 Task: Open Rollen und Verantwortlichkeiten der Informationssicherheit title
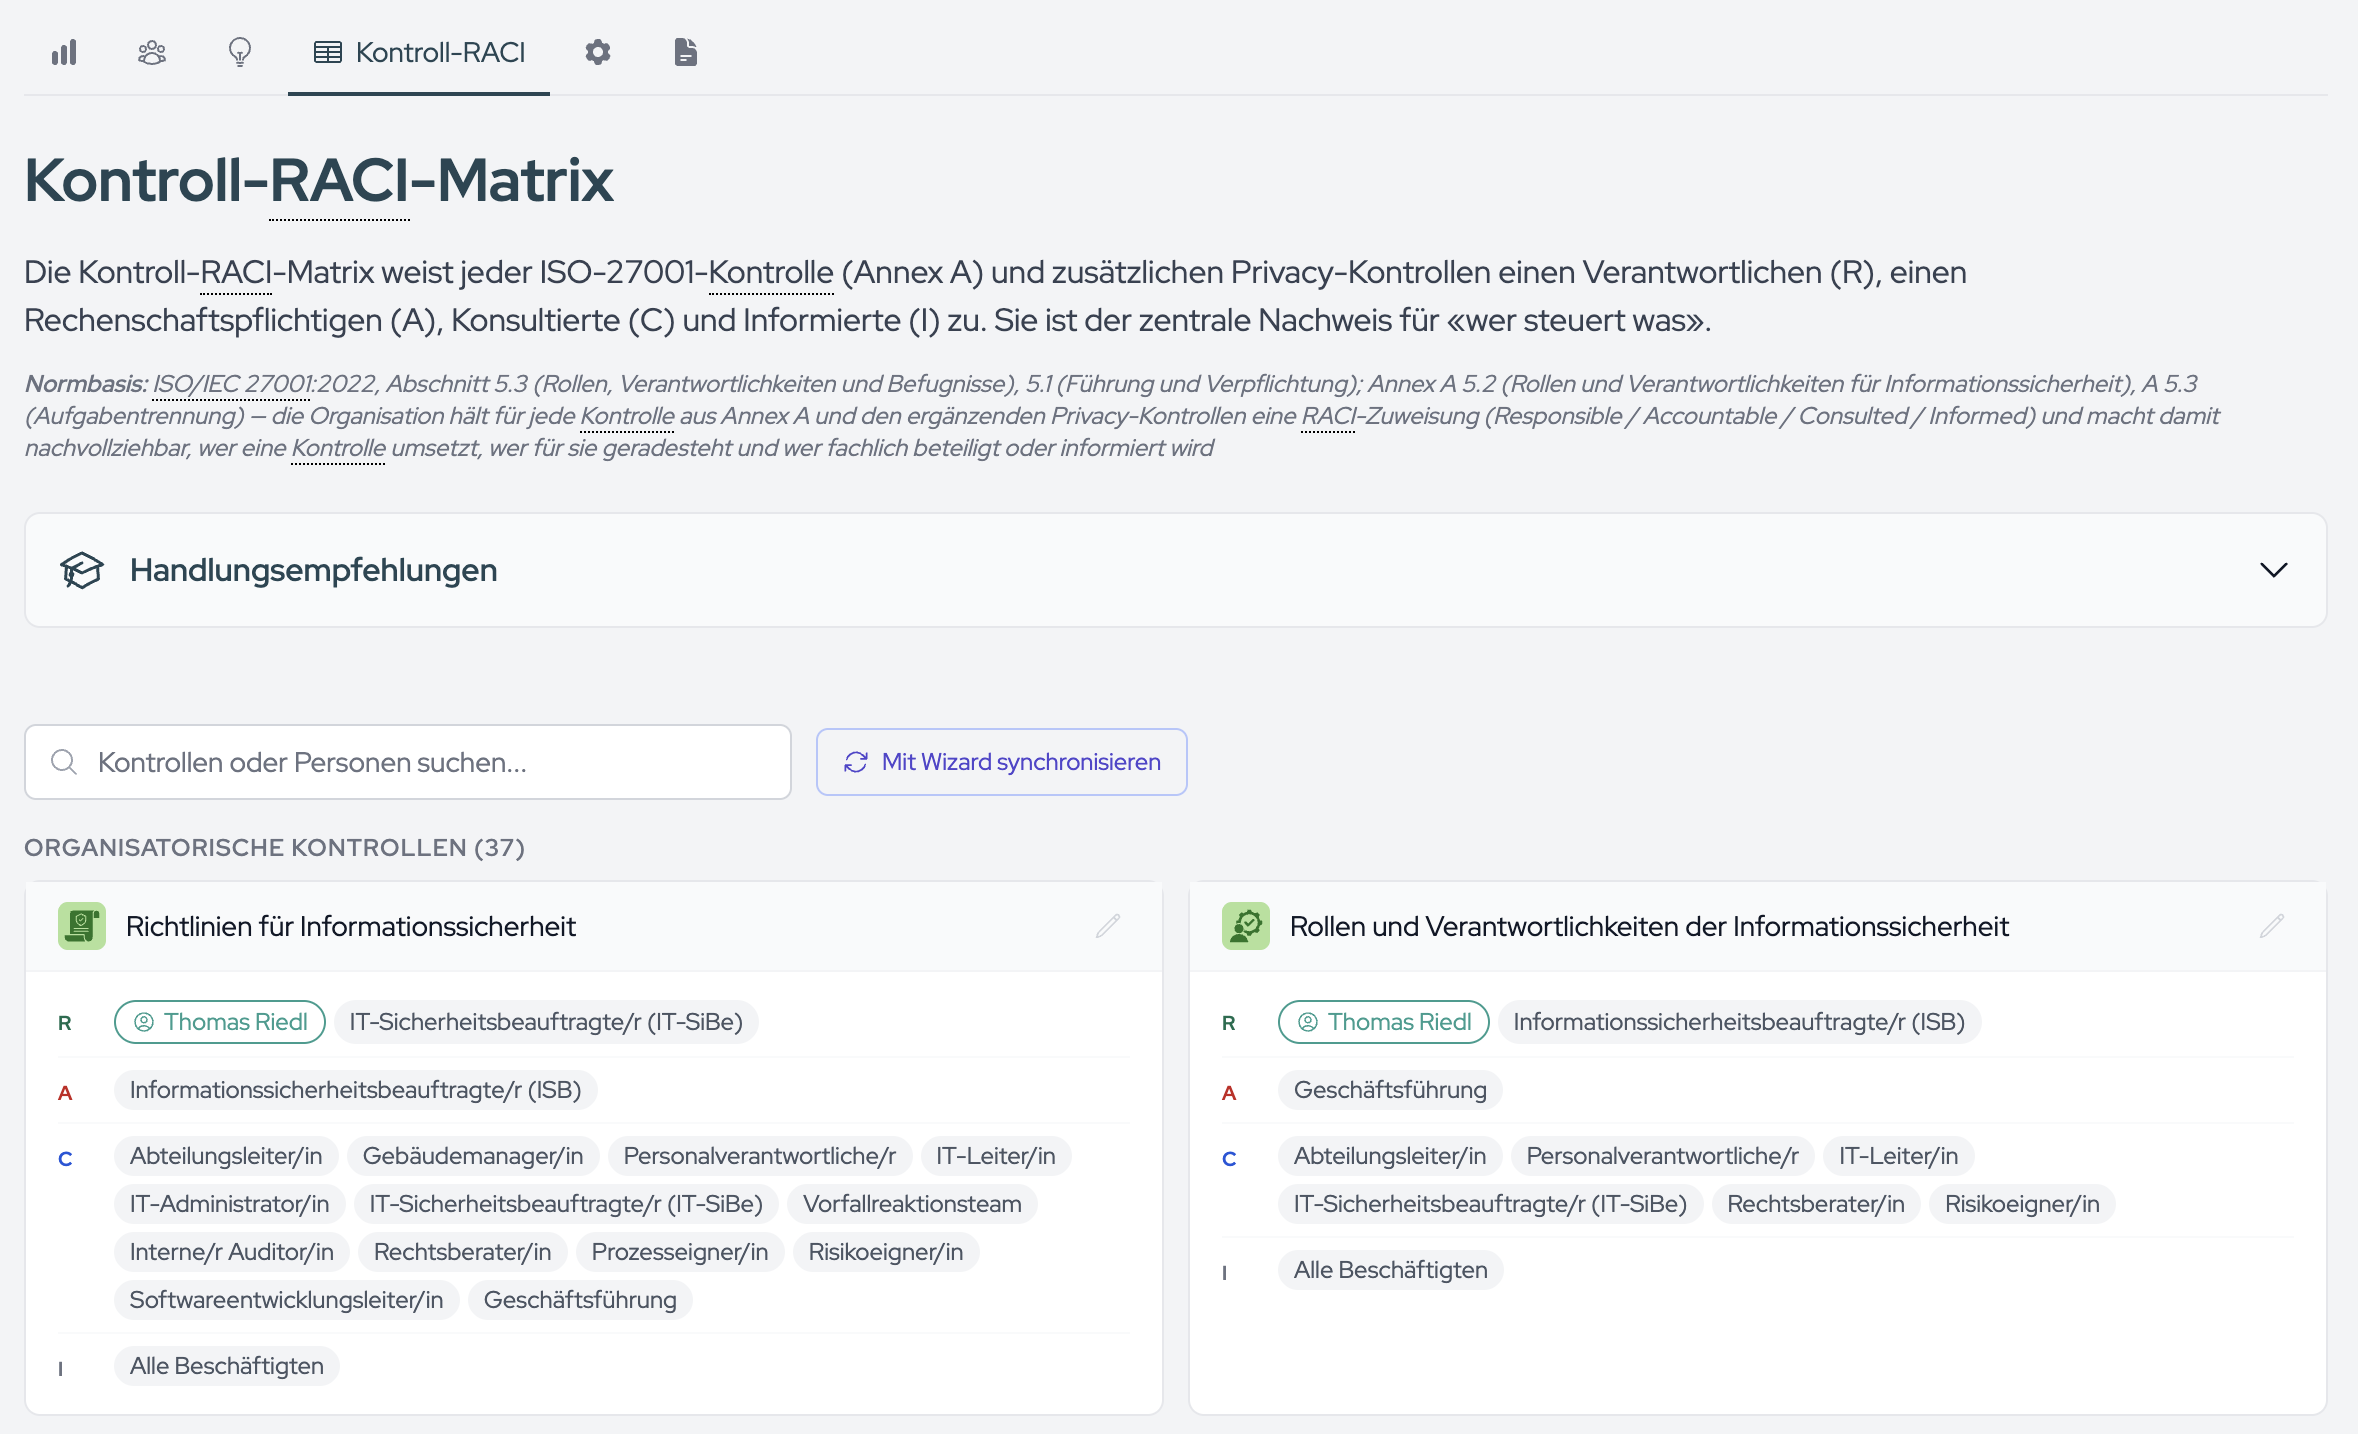coord(1649,926)
